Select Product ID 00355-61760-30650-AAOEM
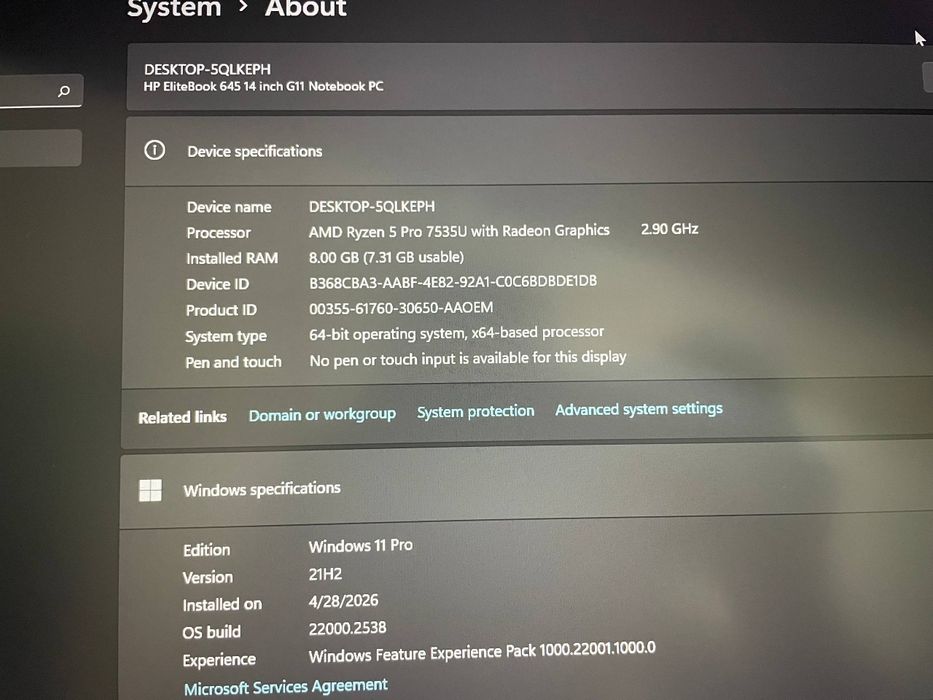 pos(401,308)
